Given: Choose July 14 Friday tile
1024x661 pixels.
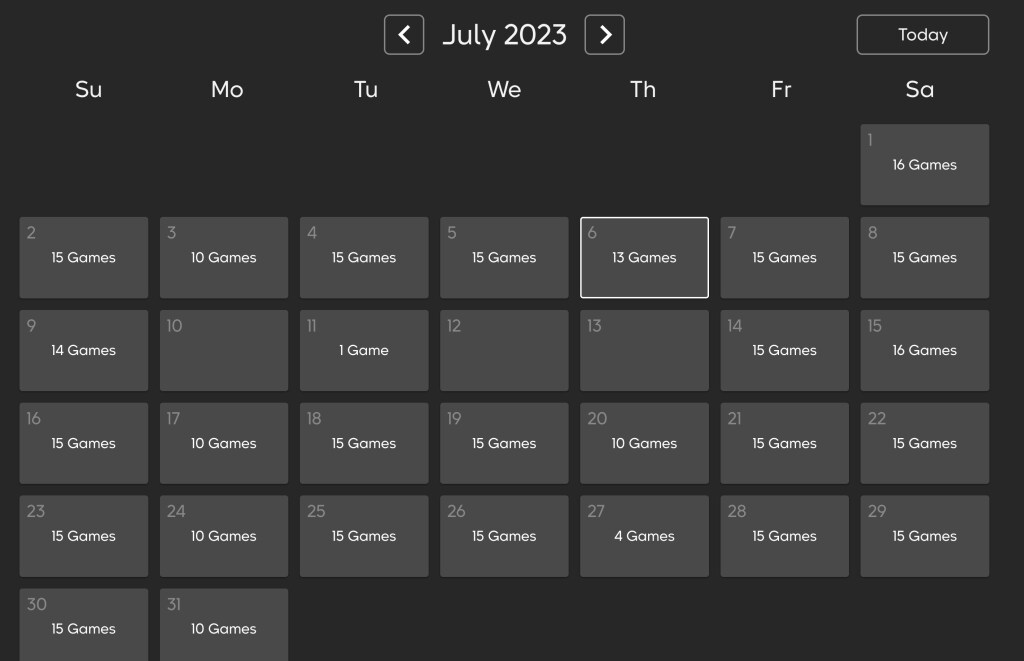Looking at the screenshot, I should click(784, 350).
